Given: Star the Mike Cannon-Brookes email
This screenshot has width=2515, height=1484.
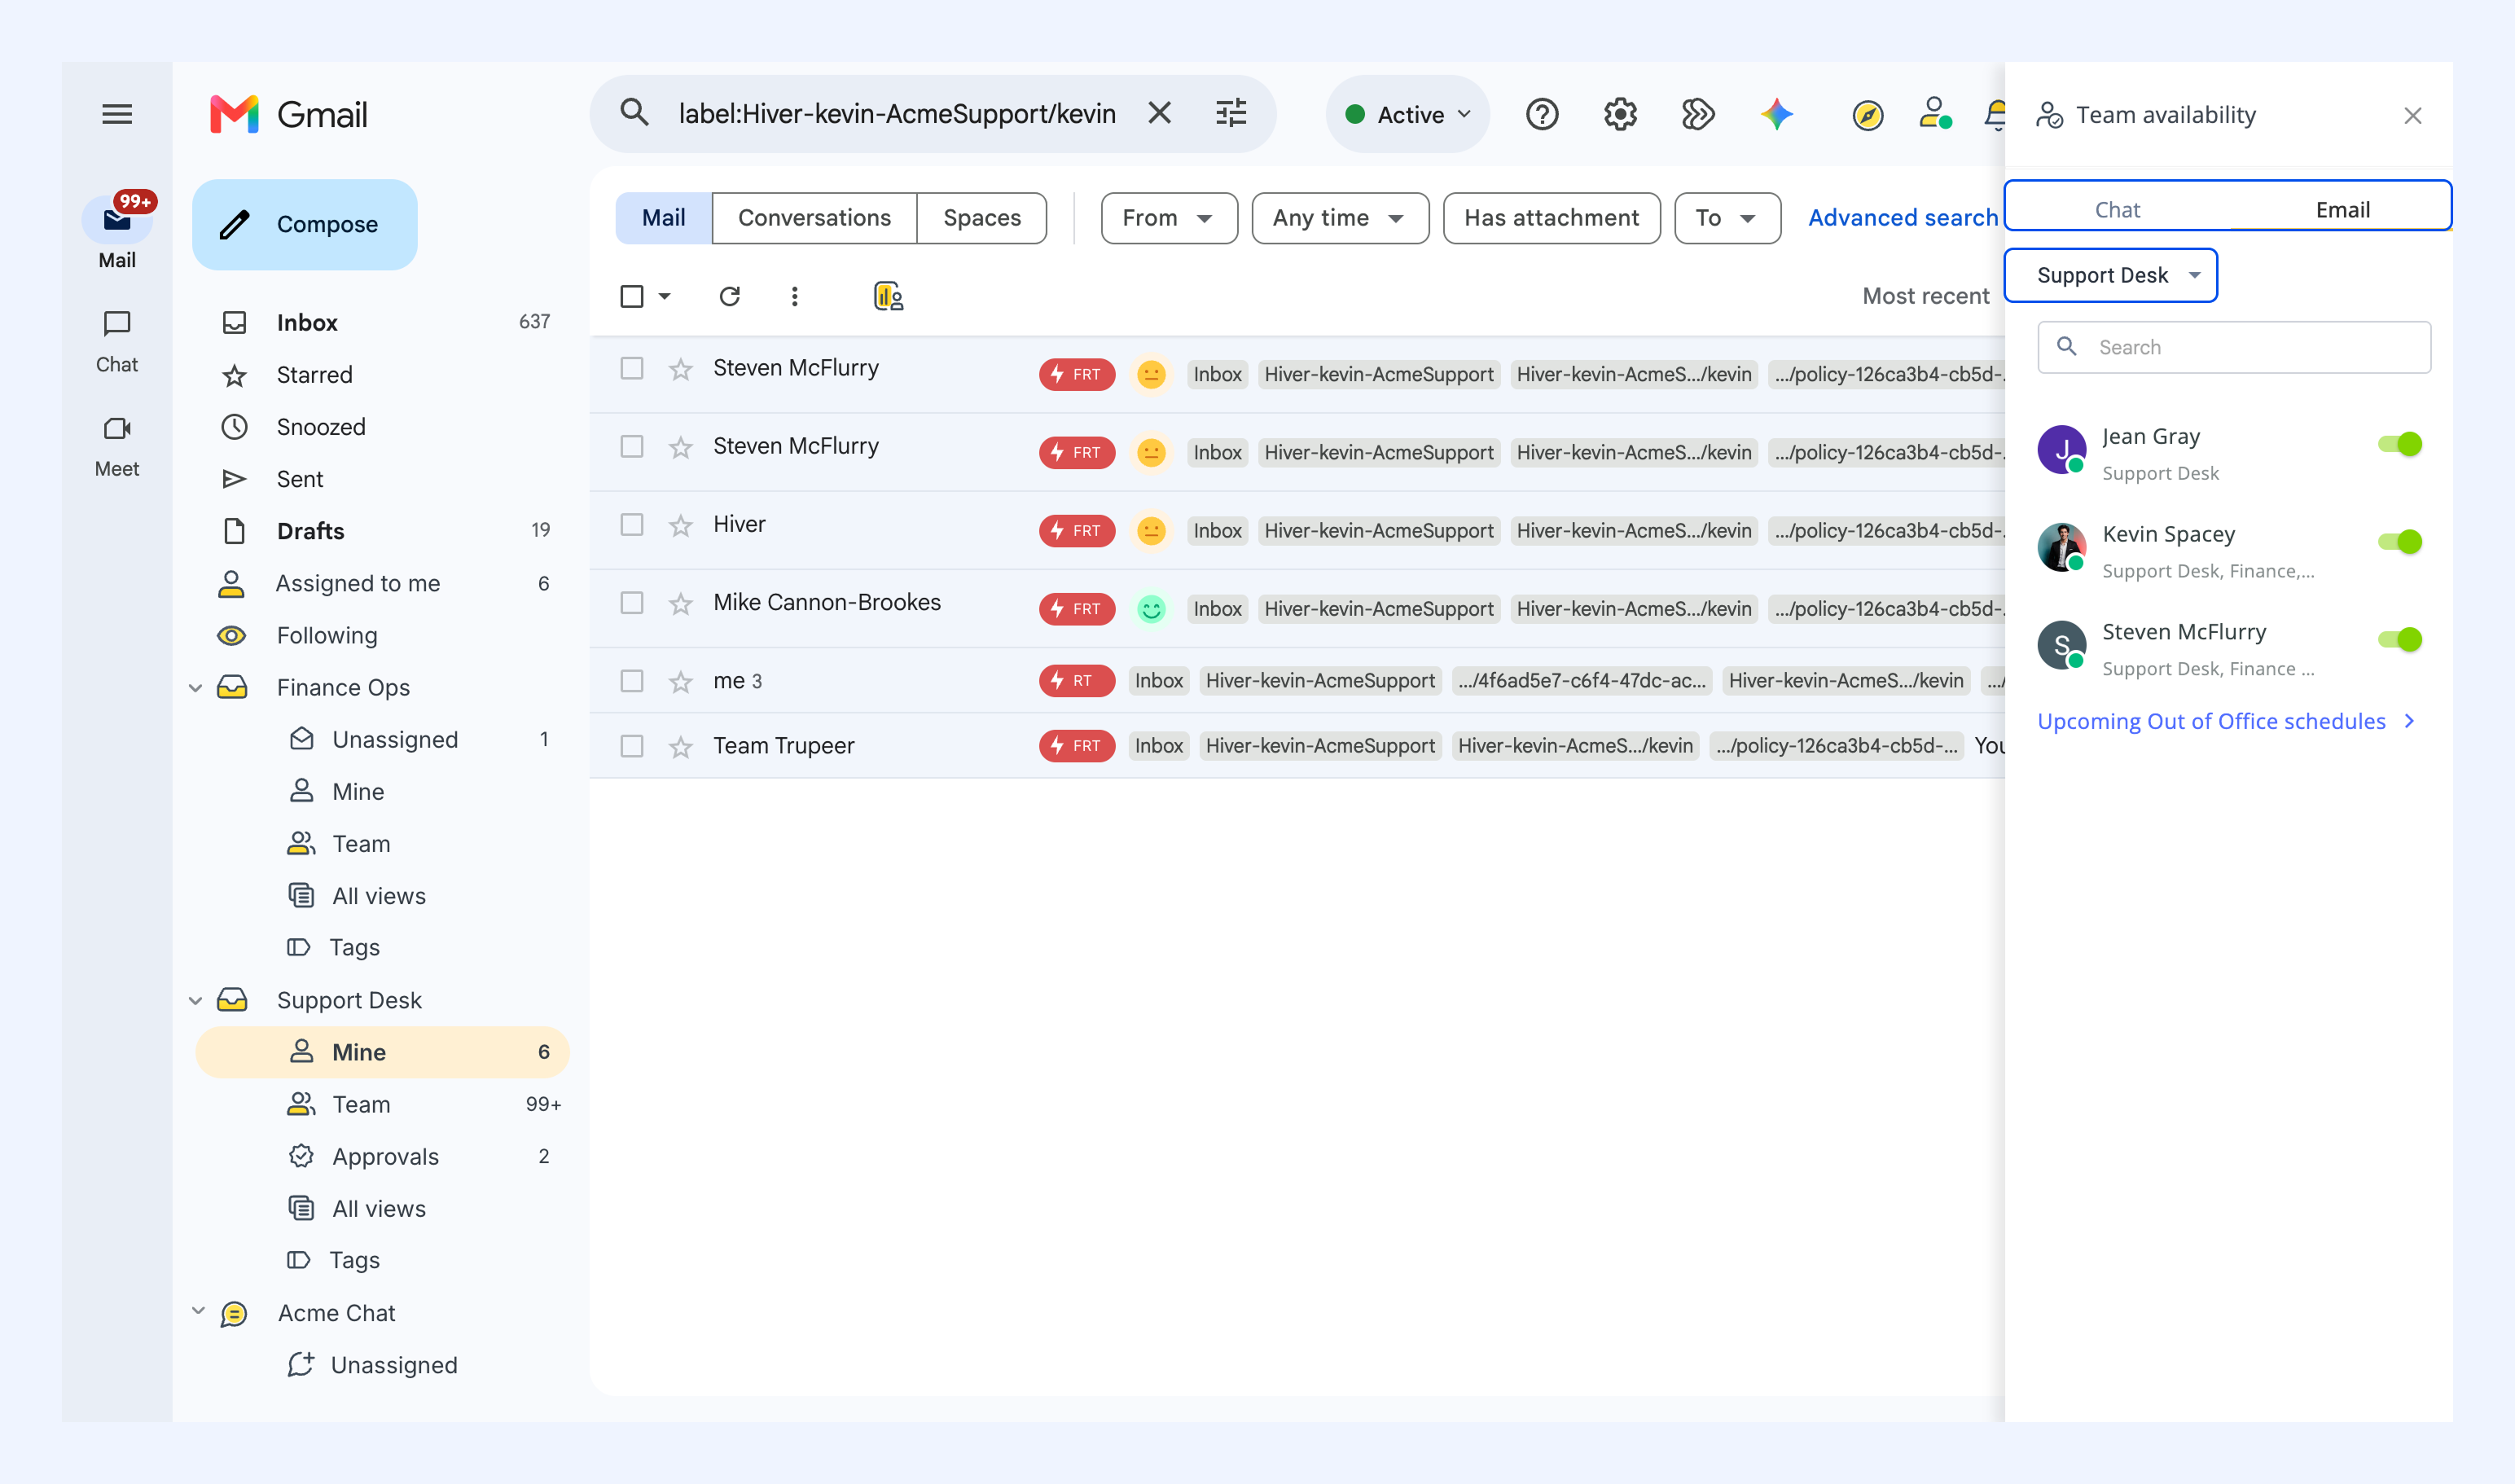Looking at the screenshot, I should click(681, 604).
